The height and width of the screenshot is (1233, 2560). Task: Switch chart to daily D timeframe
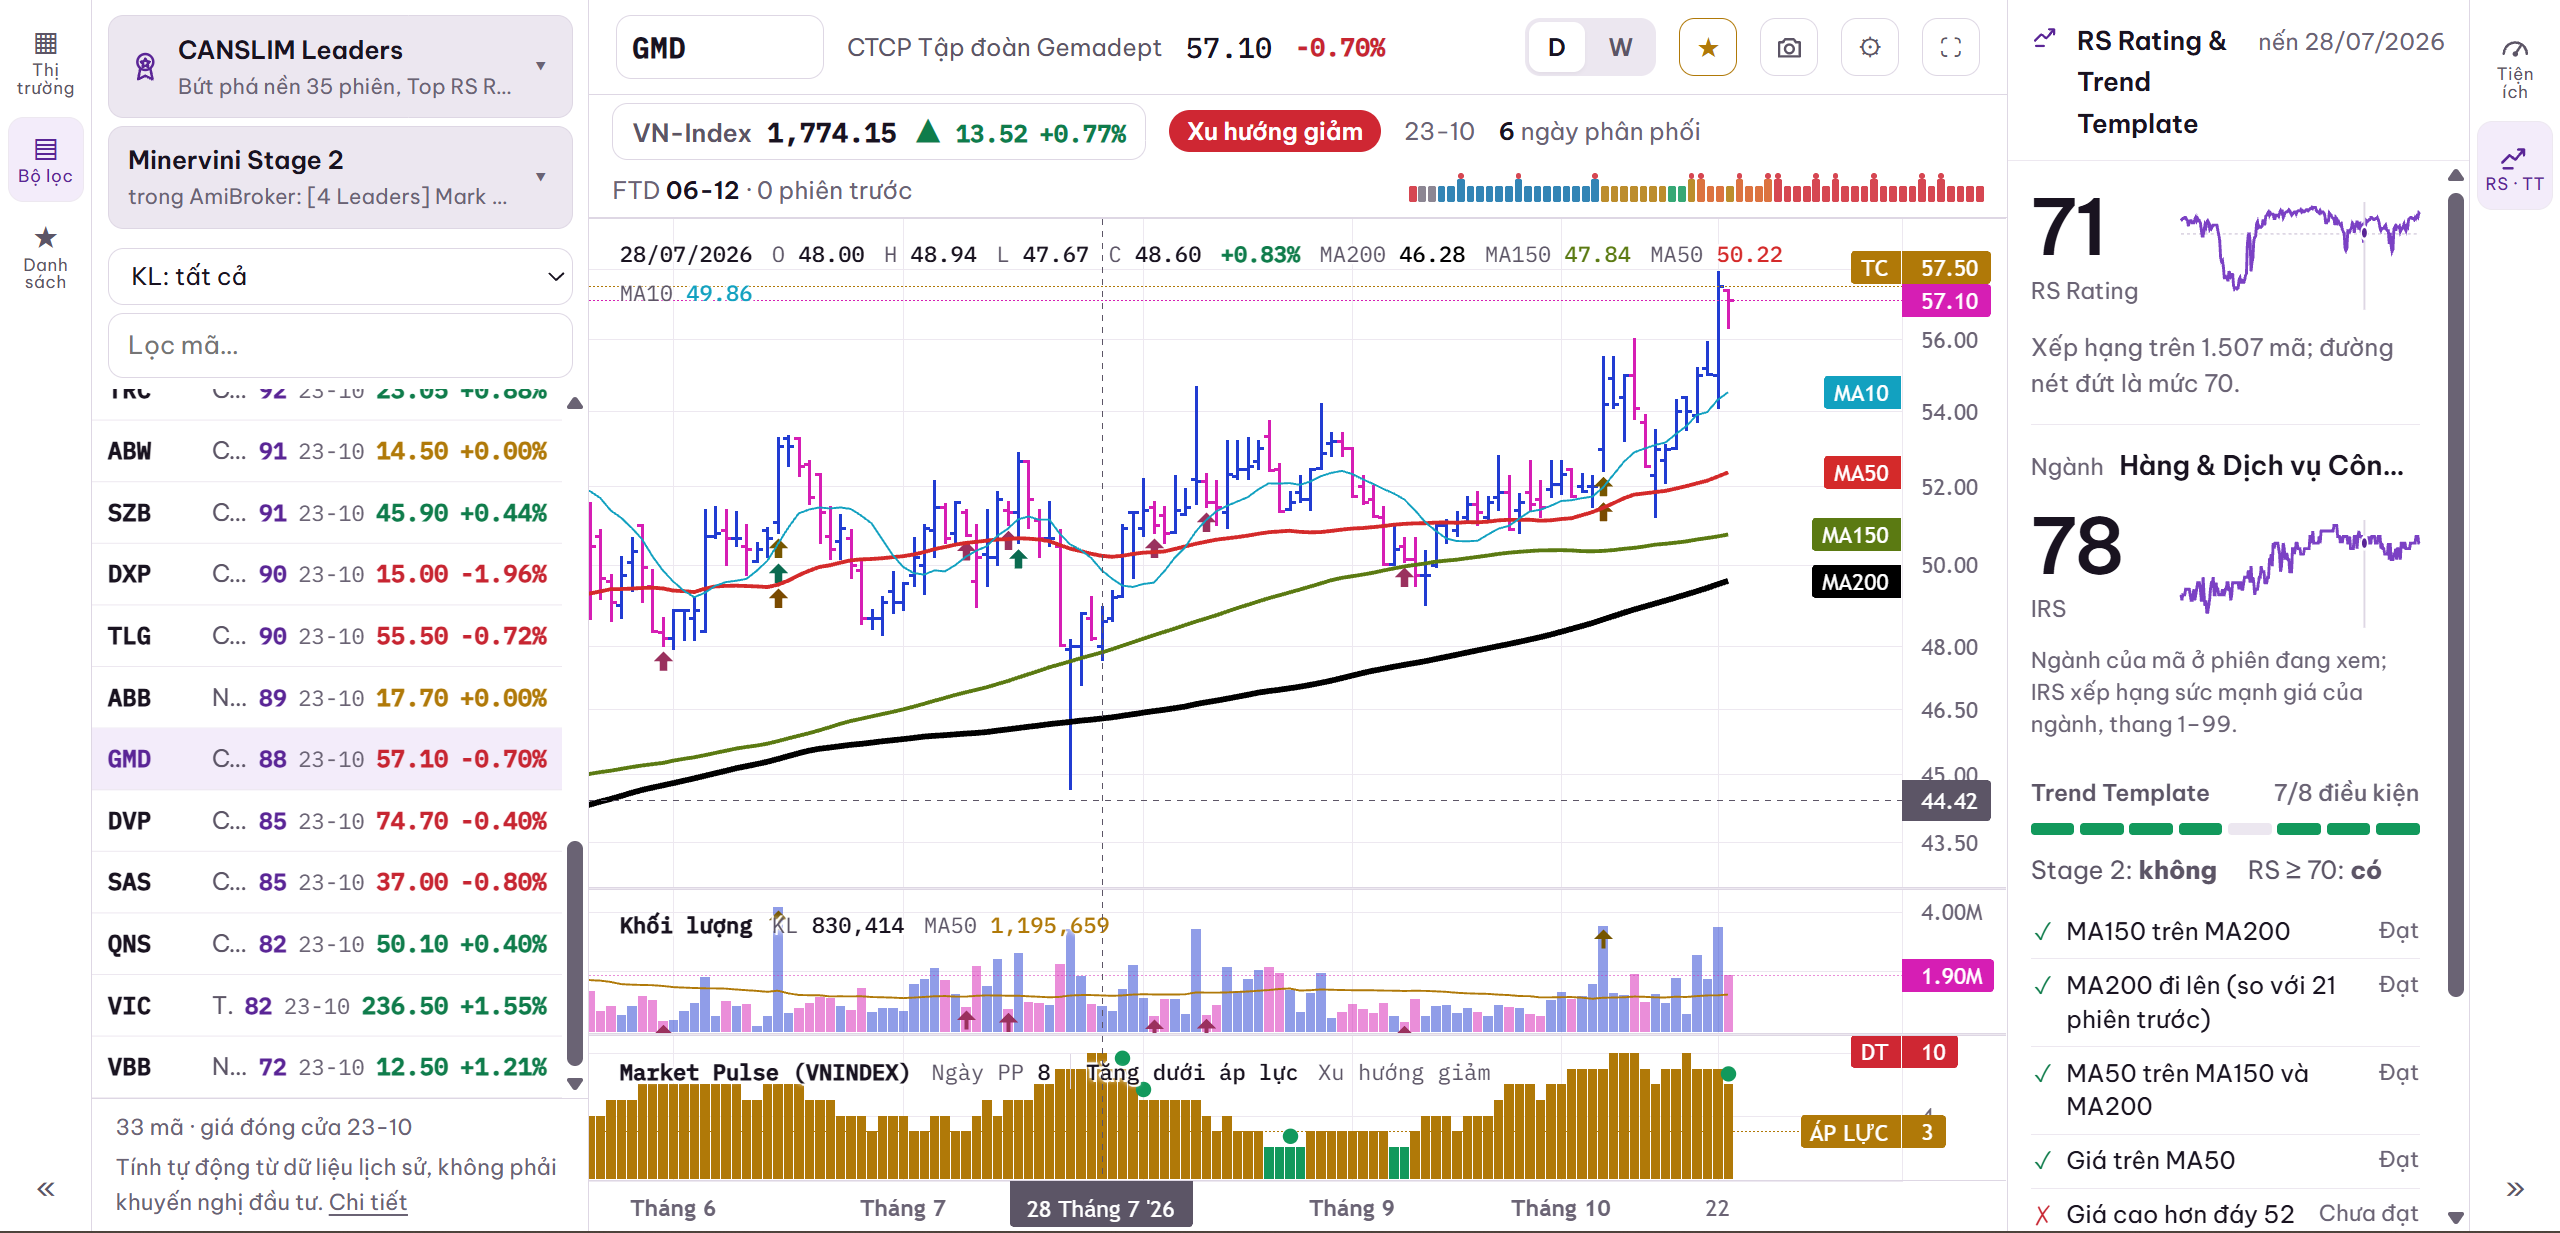[x=1556, y=47]
